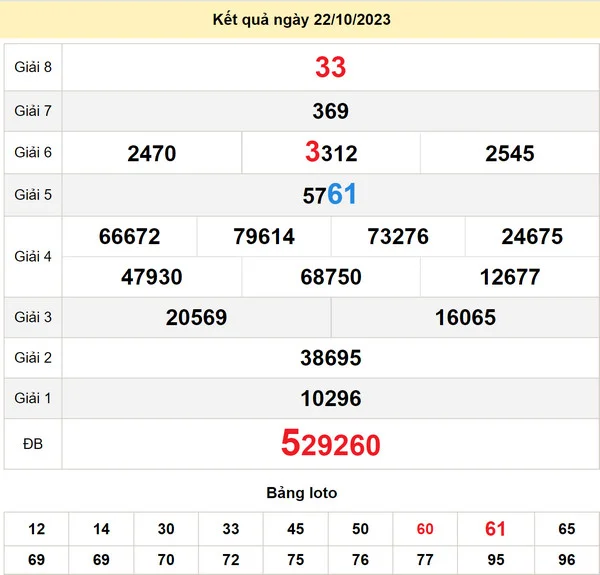Select the Giải 3 number 16065
The image size is (600, 575).
[x=465, y=318]
